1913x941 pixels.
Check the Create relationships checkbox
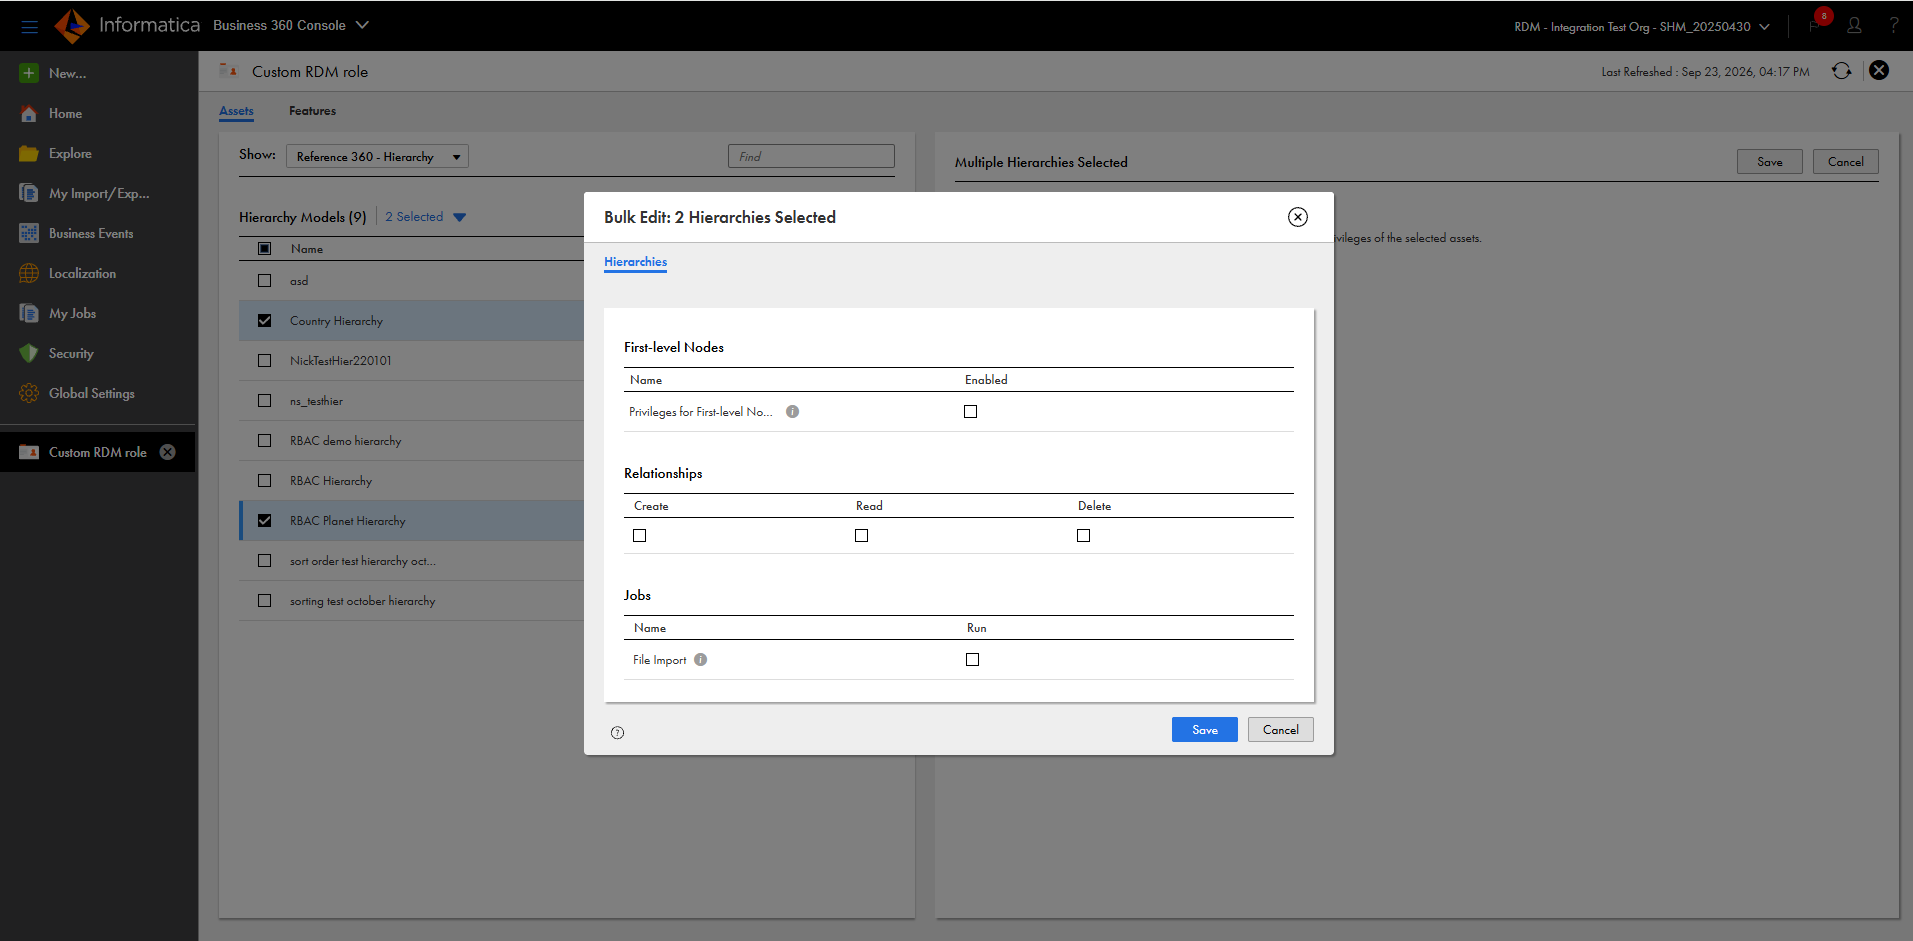coord(640,535)
